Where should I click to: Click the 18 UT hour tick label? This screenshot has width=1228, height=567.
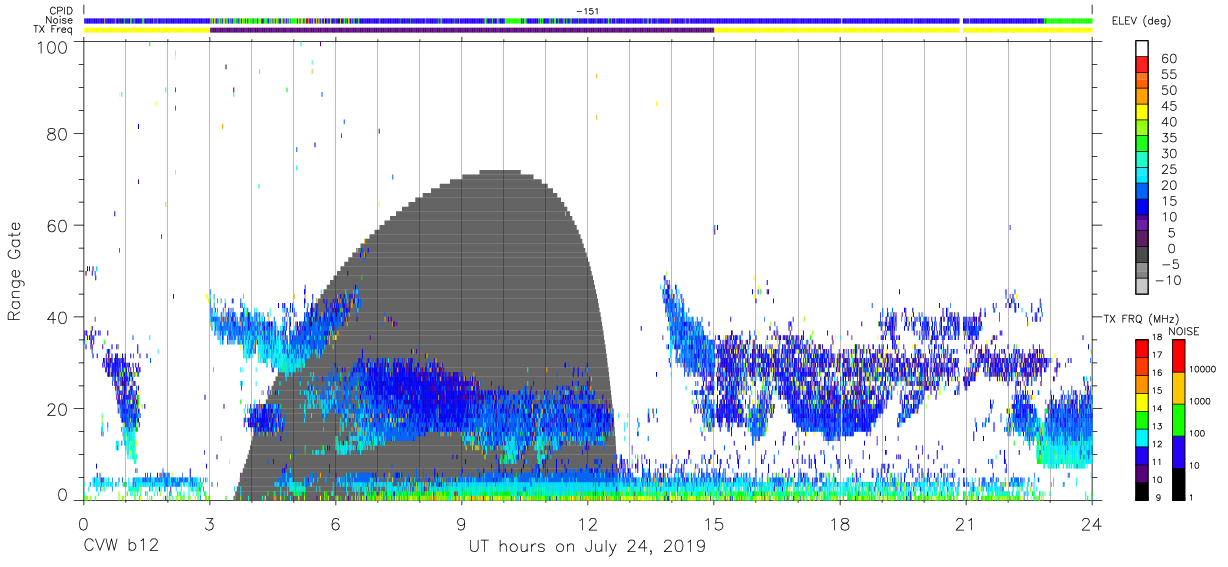click(840, 525)
